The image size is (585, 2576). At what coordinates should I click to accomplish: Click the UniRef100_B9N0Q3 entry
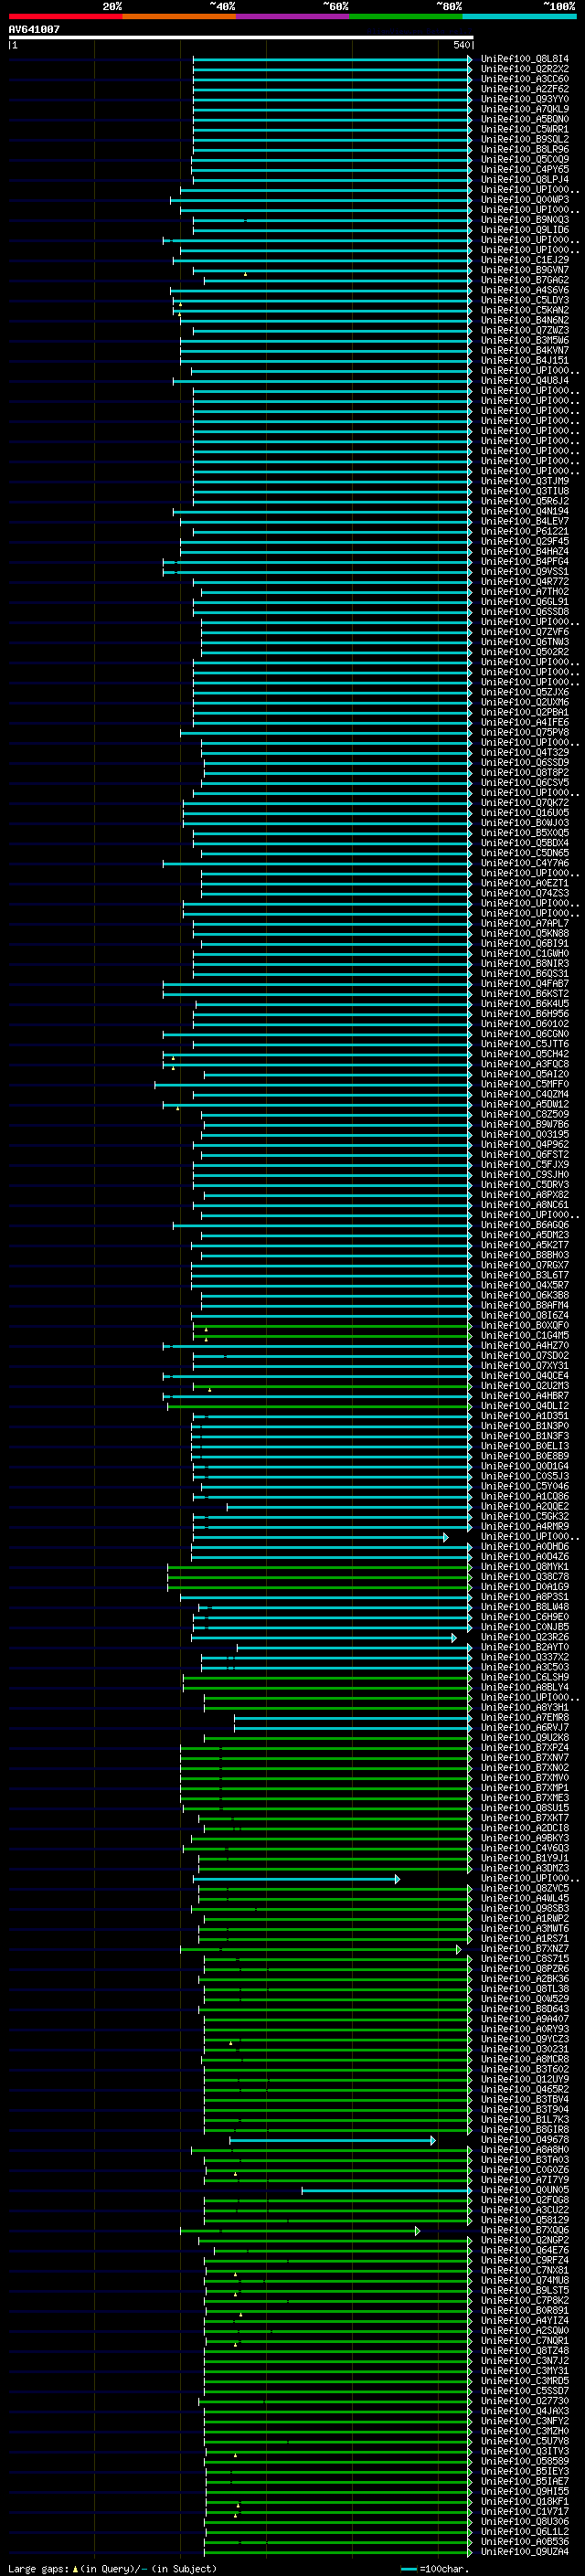[524, 220]
